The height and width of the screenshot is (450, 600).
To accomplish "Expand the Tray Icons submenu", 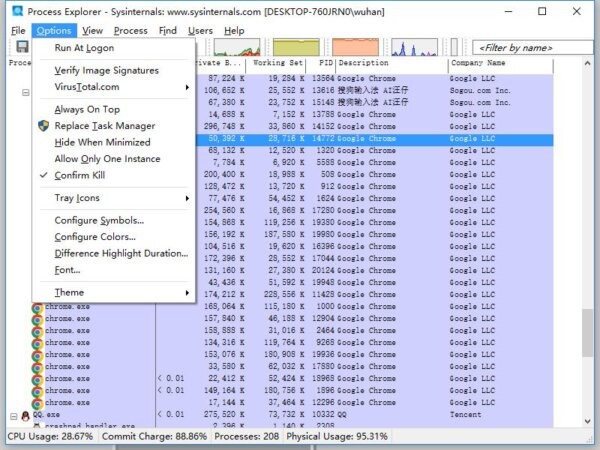I will click(114, 198).
